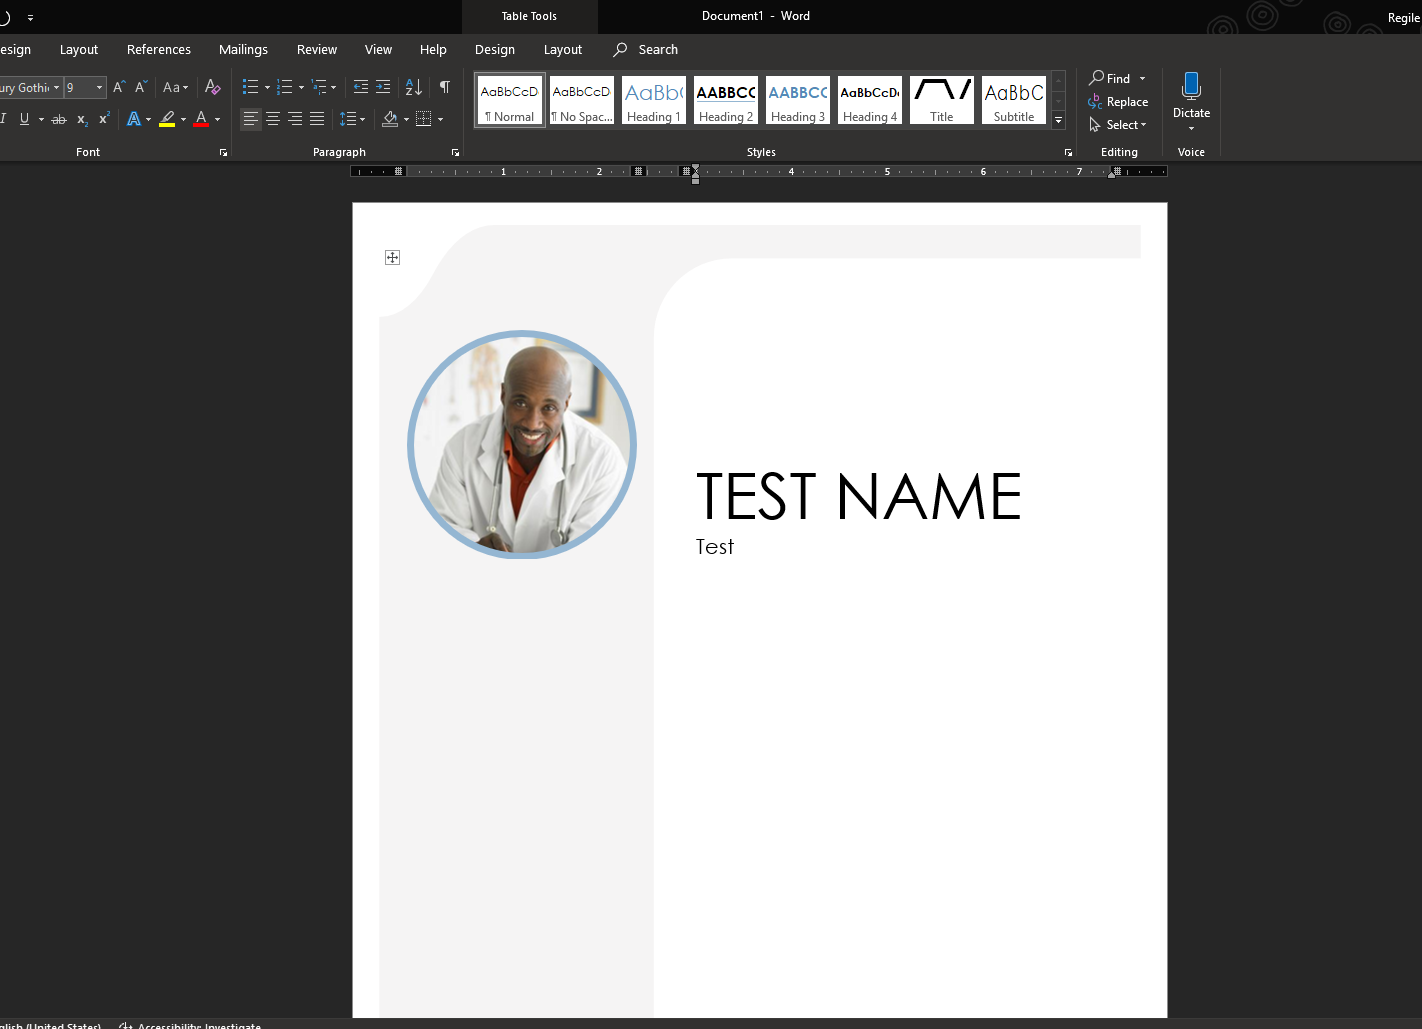Open the Select dropdown in Editing
Viewport: 1422px width, 1029px height.
tap(1119, 125)
